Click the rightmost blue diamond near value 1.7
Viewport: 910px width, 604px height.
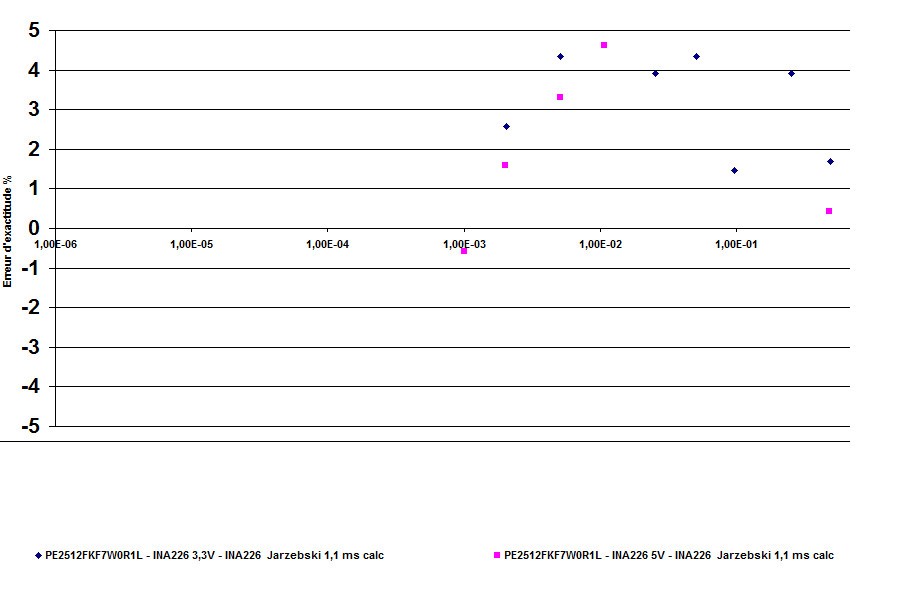pyautogui.click(x=830, y=162)
